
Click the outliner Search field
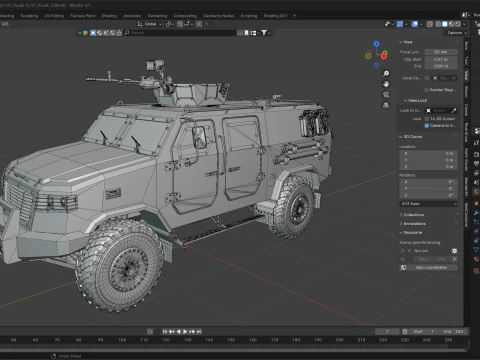pyautogui.click(x=180, y=33)
